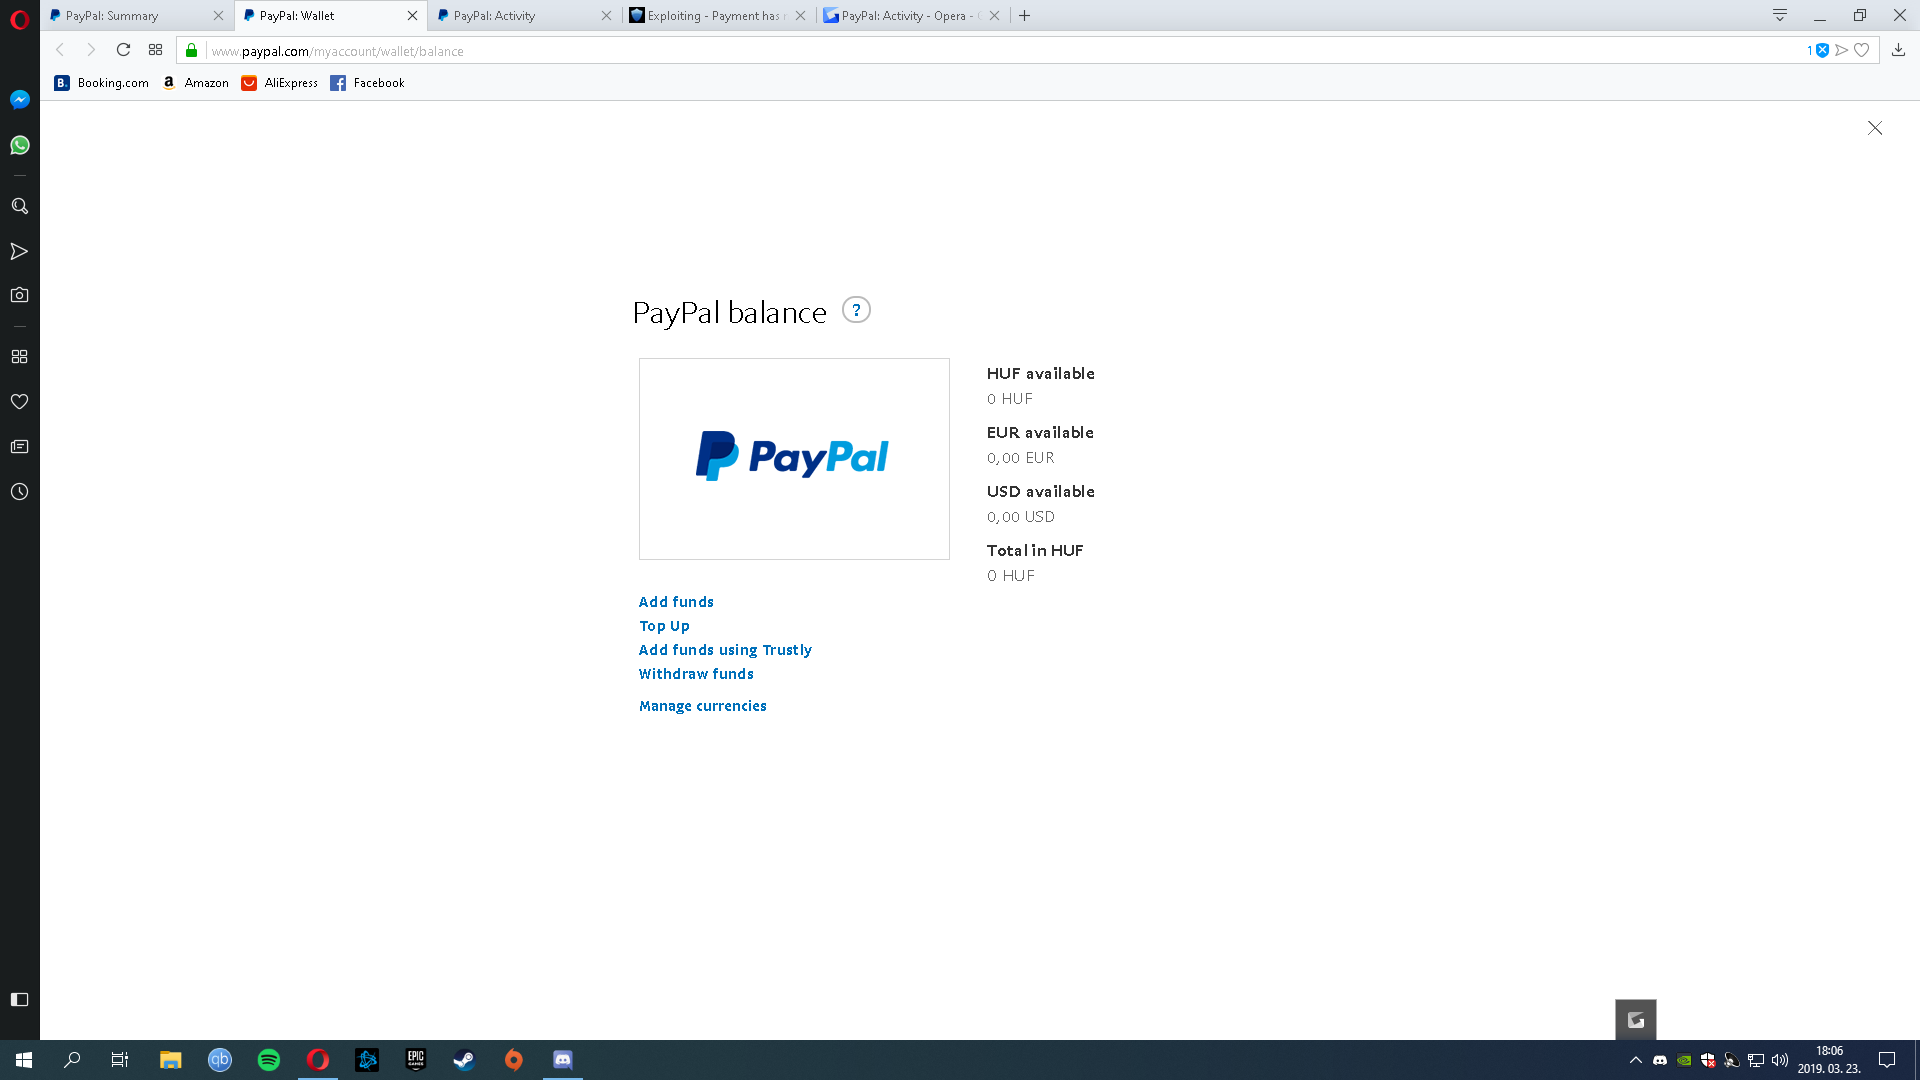Open My Flow send icon in sidebar

tap(19, 251)
